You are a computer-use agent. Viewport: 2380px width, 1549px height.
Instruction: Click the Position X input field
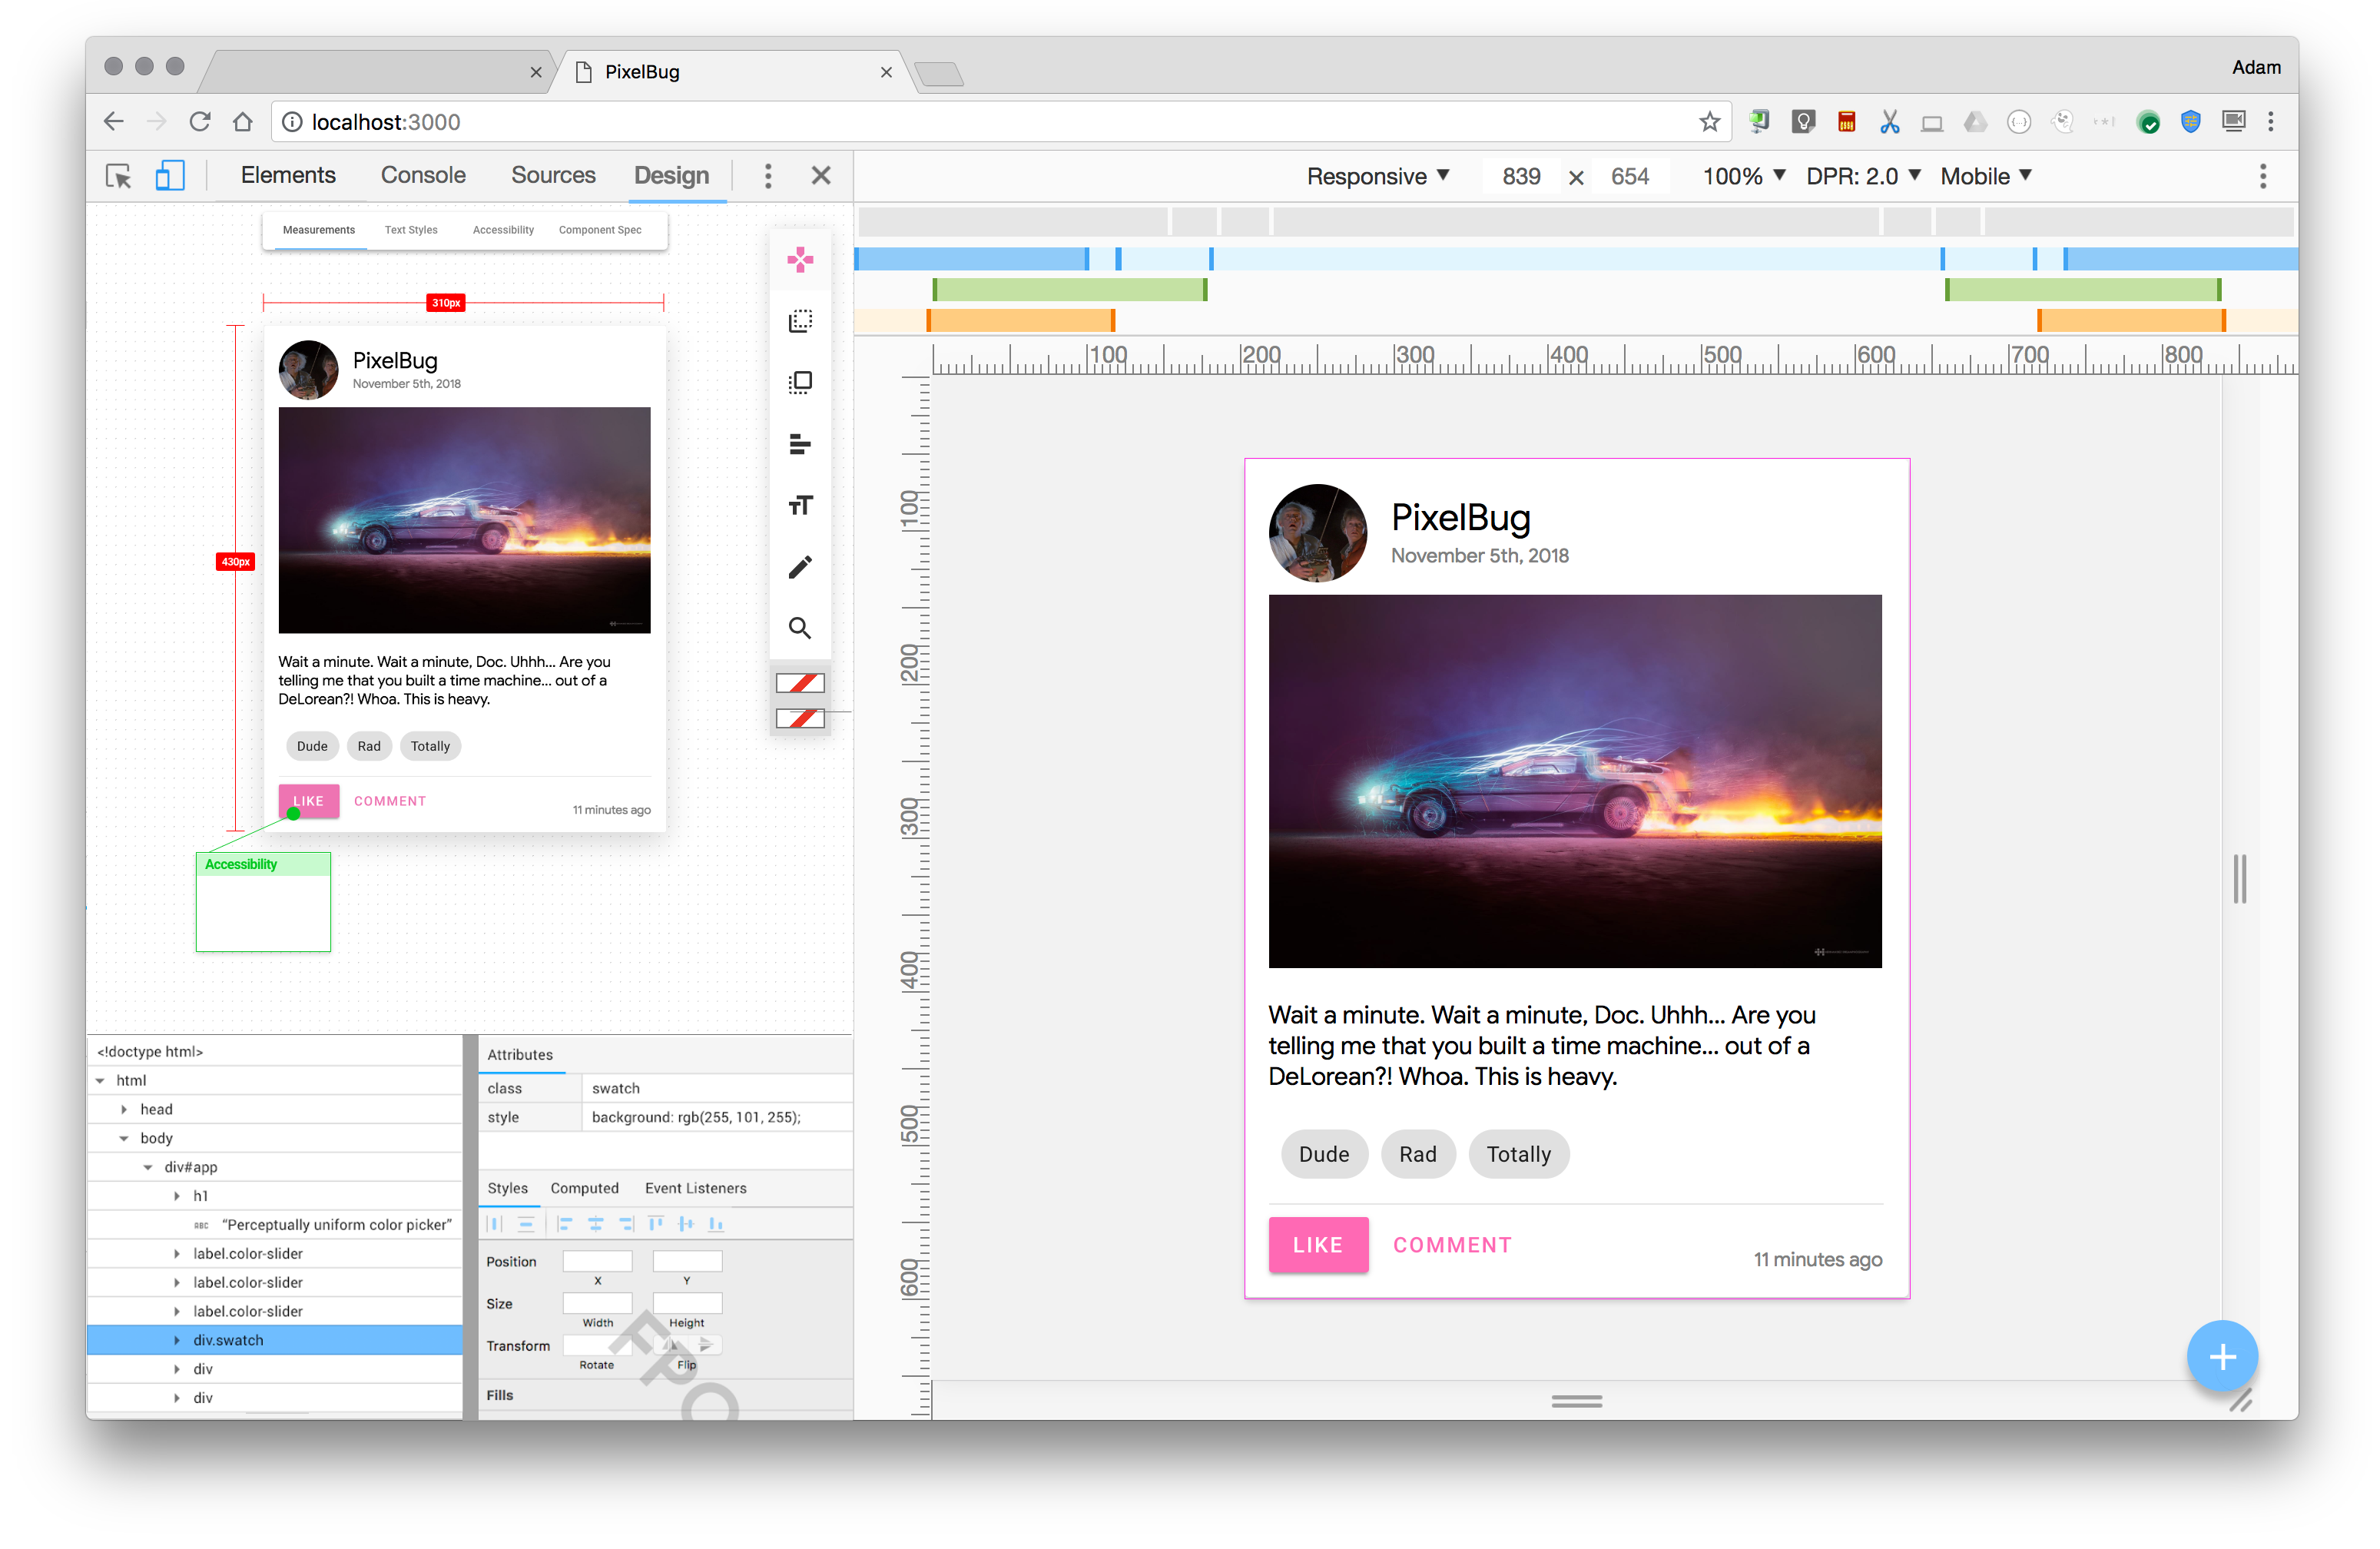pyautogui.click(x=597, y=1261)
